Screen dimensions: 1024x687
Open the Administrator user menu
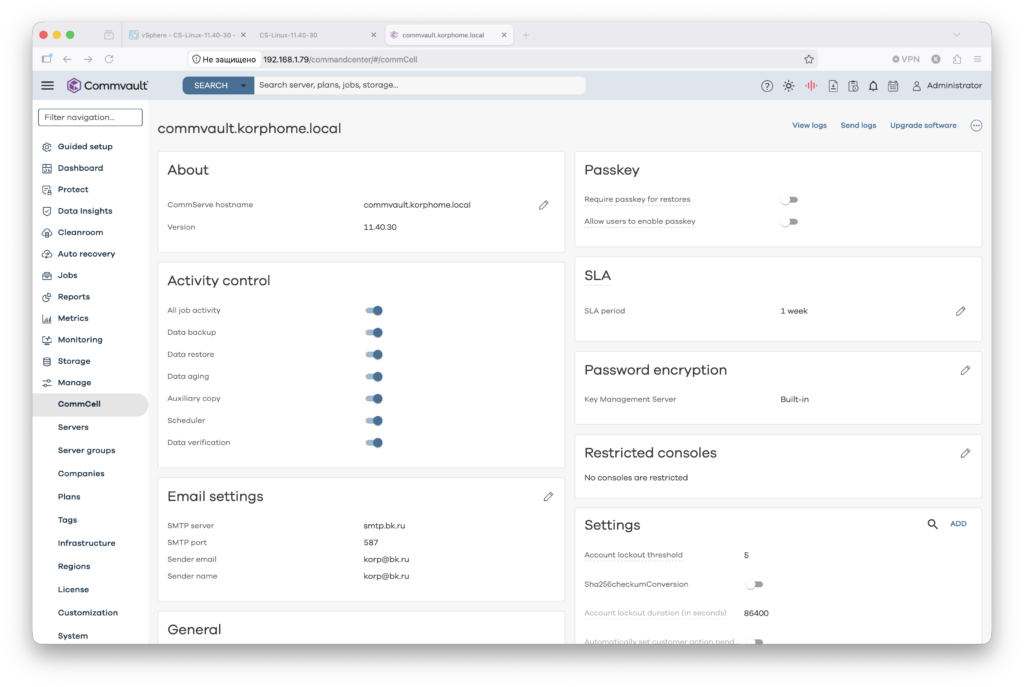coord(947,86)
